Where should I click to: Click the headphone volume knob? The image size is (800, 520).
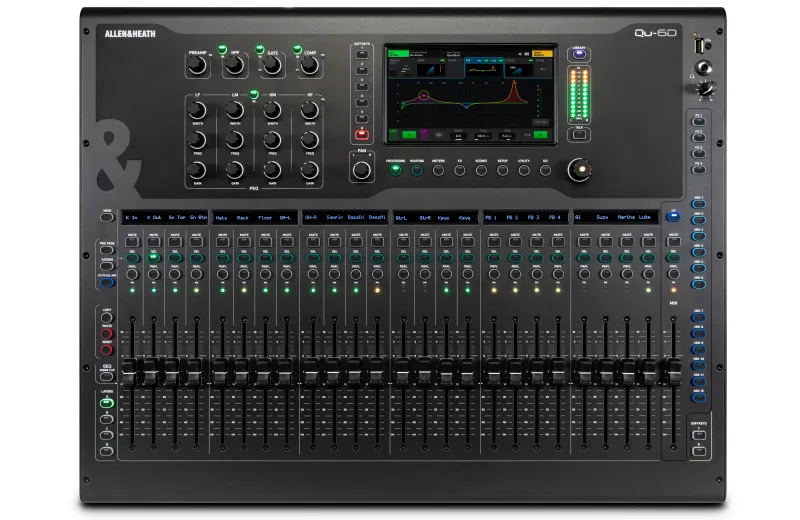pos(706,90)
